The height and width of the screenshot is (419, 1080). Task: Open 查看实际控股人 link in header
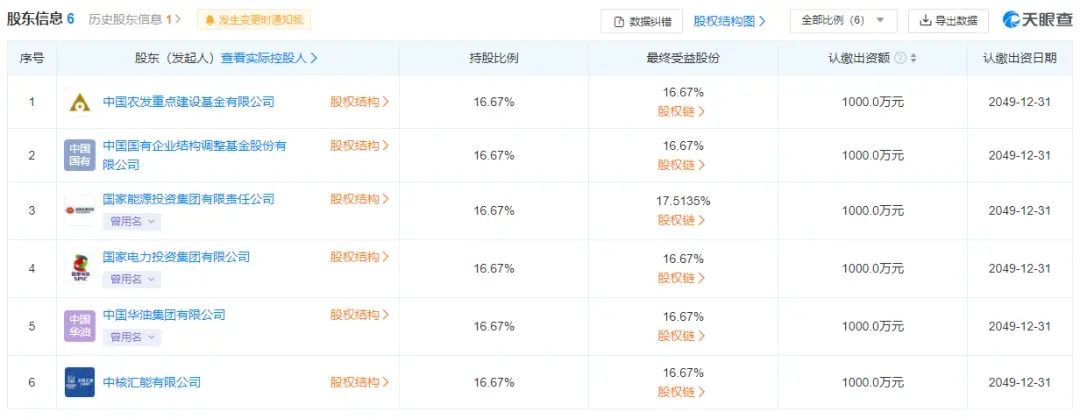(x=269, y=59)
